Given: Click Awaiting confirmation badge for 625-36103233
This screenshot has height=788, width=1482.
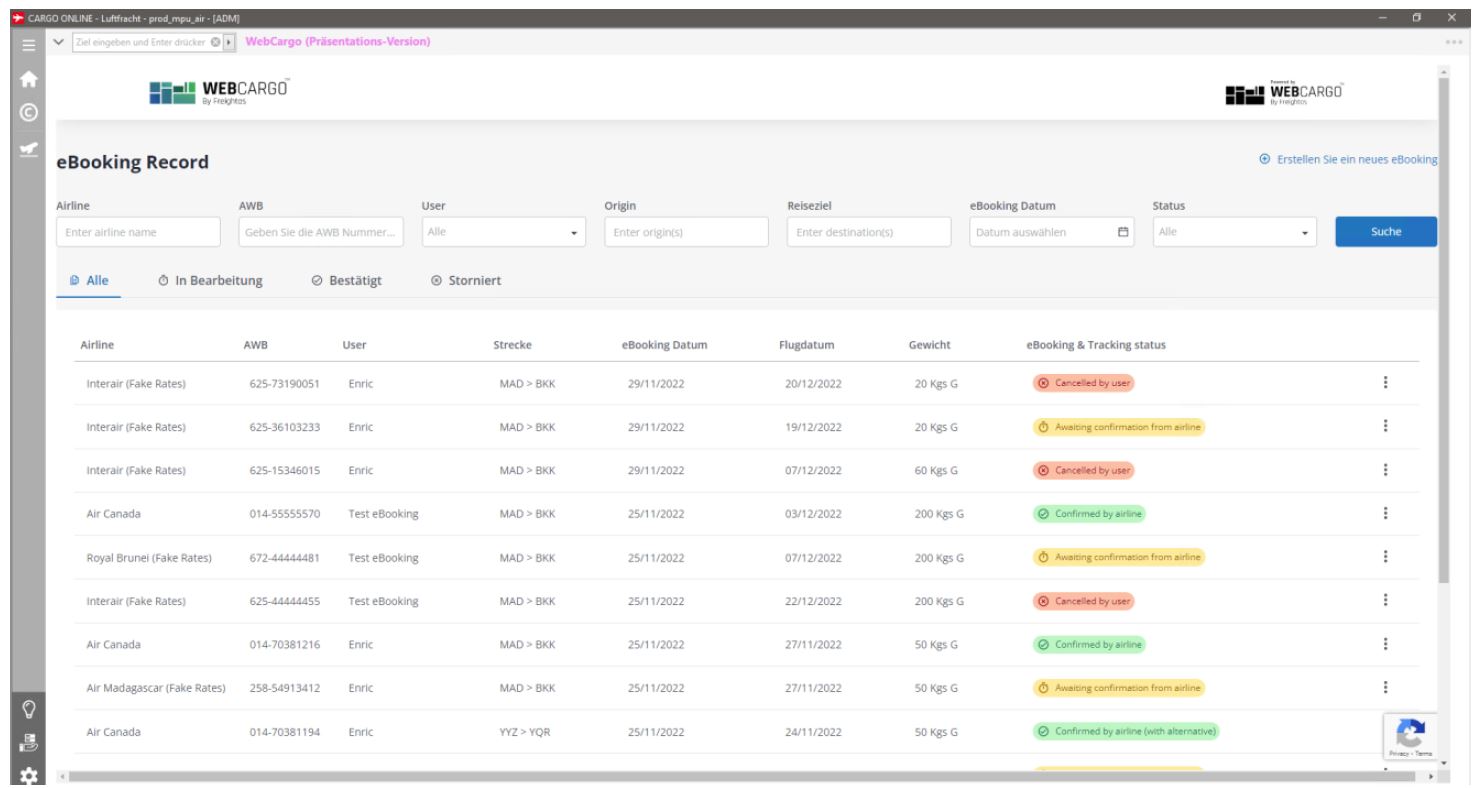Looking at the screenshot, I should pos(1119,427).
